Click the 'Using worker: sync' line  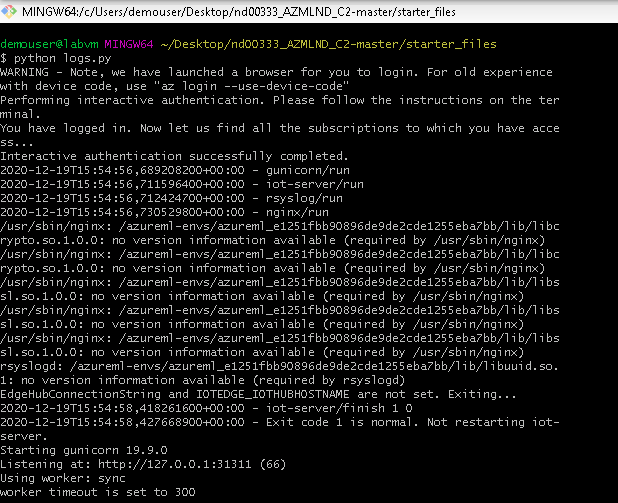pyautogui.click(x=63, y=478)
